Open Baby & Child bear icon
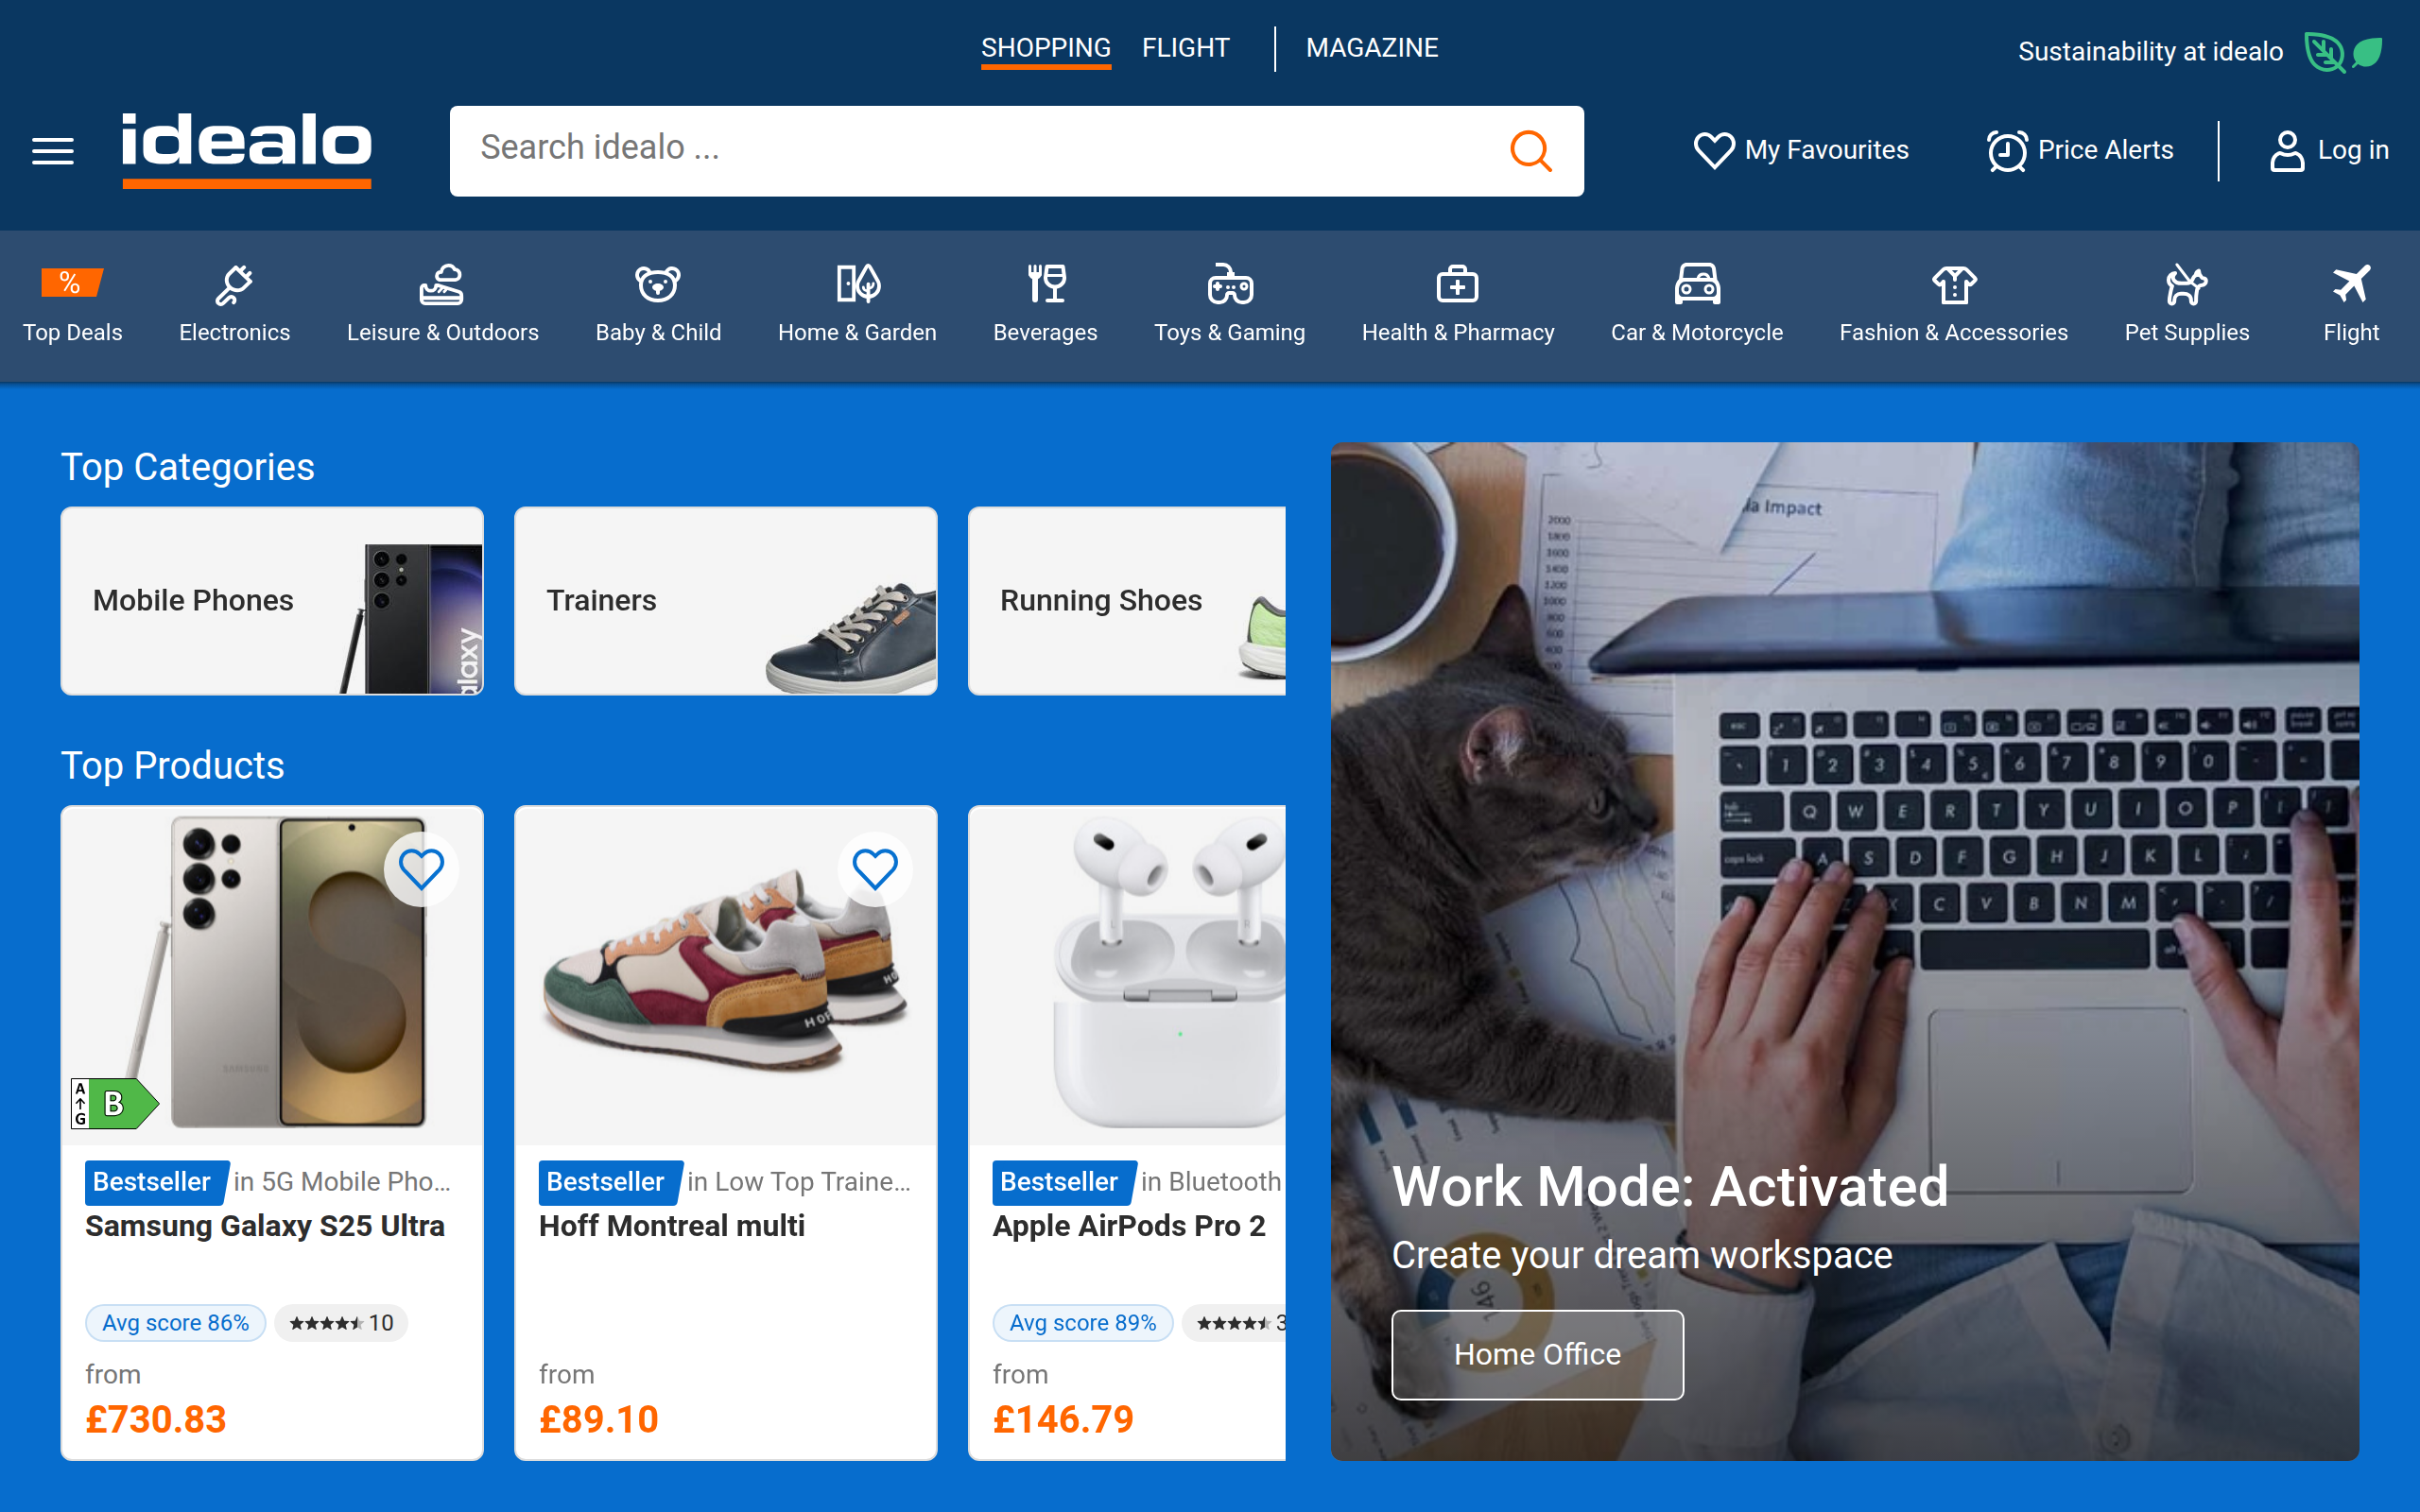The image size is (2420, 1512). (x=658, y=285)
